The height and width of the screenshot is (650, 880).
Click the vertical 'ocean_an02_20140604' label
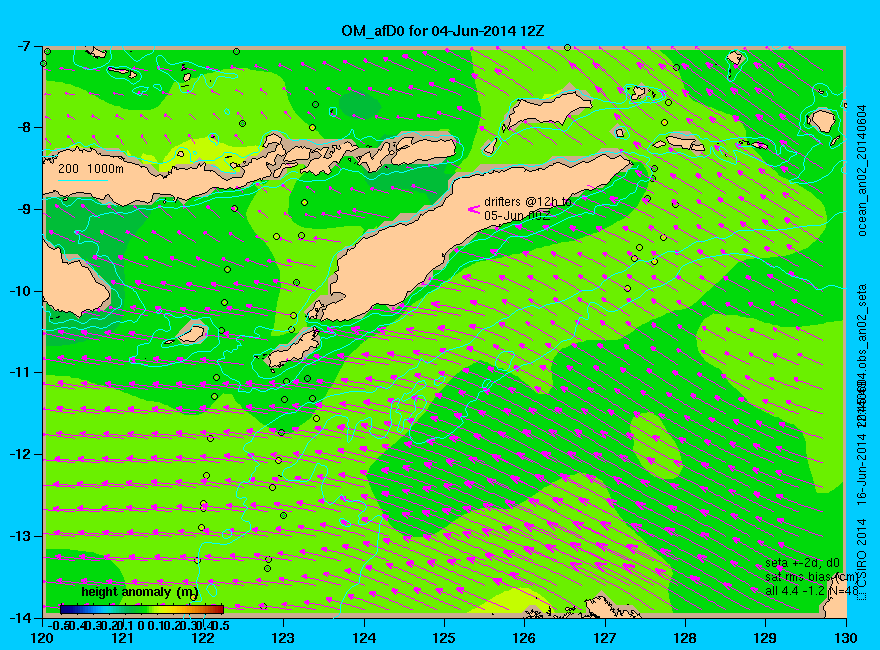(862, 170)
